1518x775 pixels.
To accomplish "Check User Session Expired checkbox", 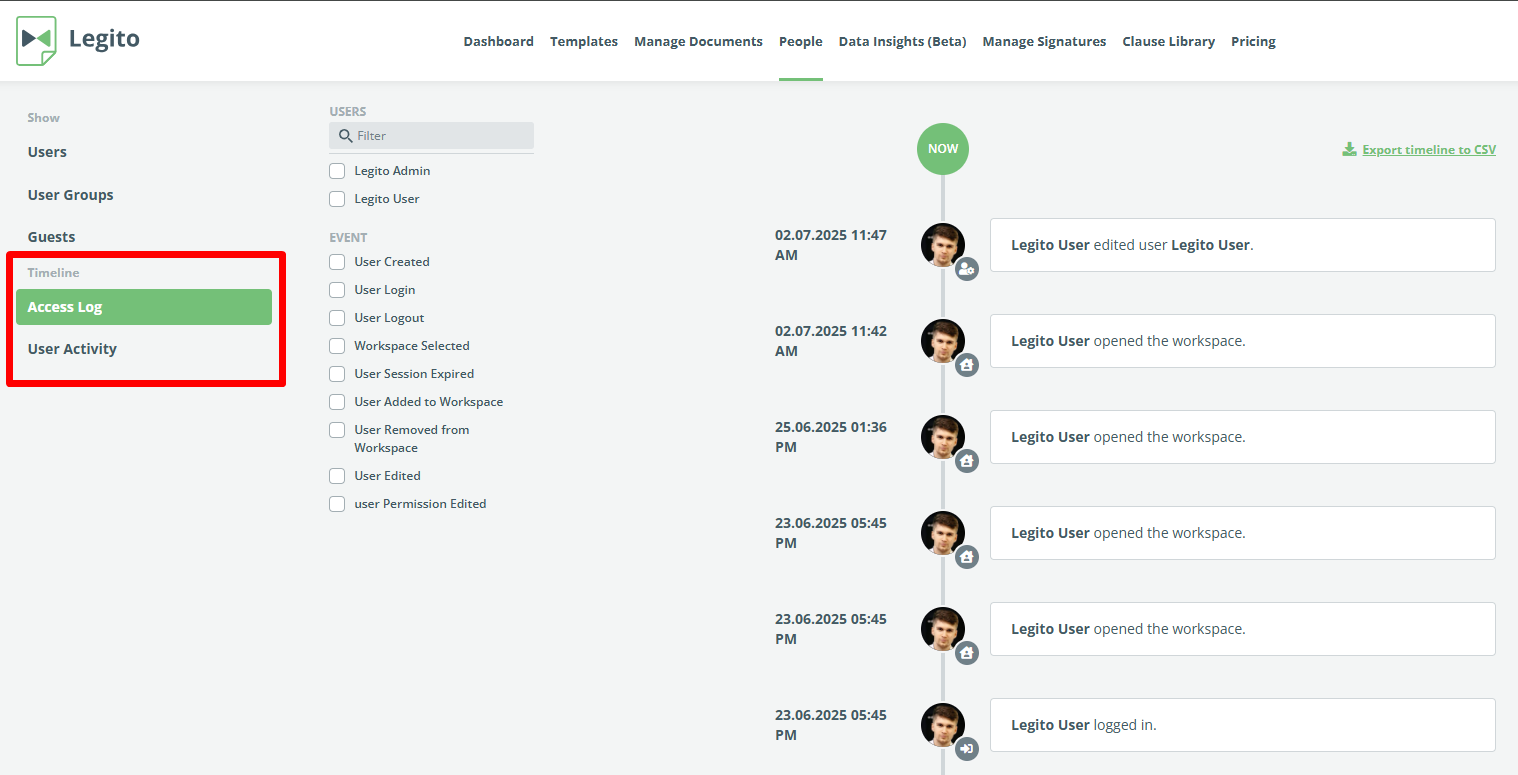I will (x=337, y=374).
